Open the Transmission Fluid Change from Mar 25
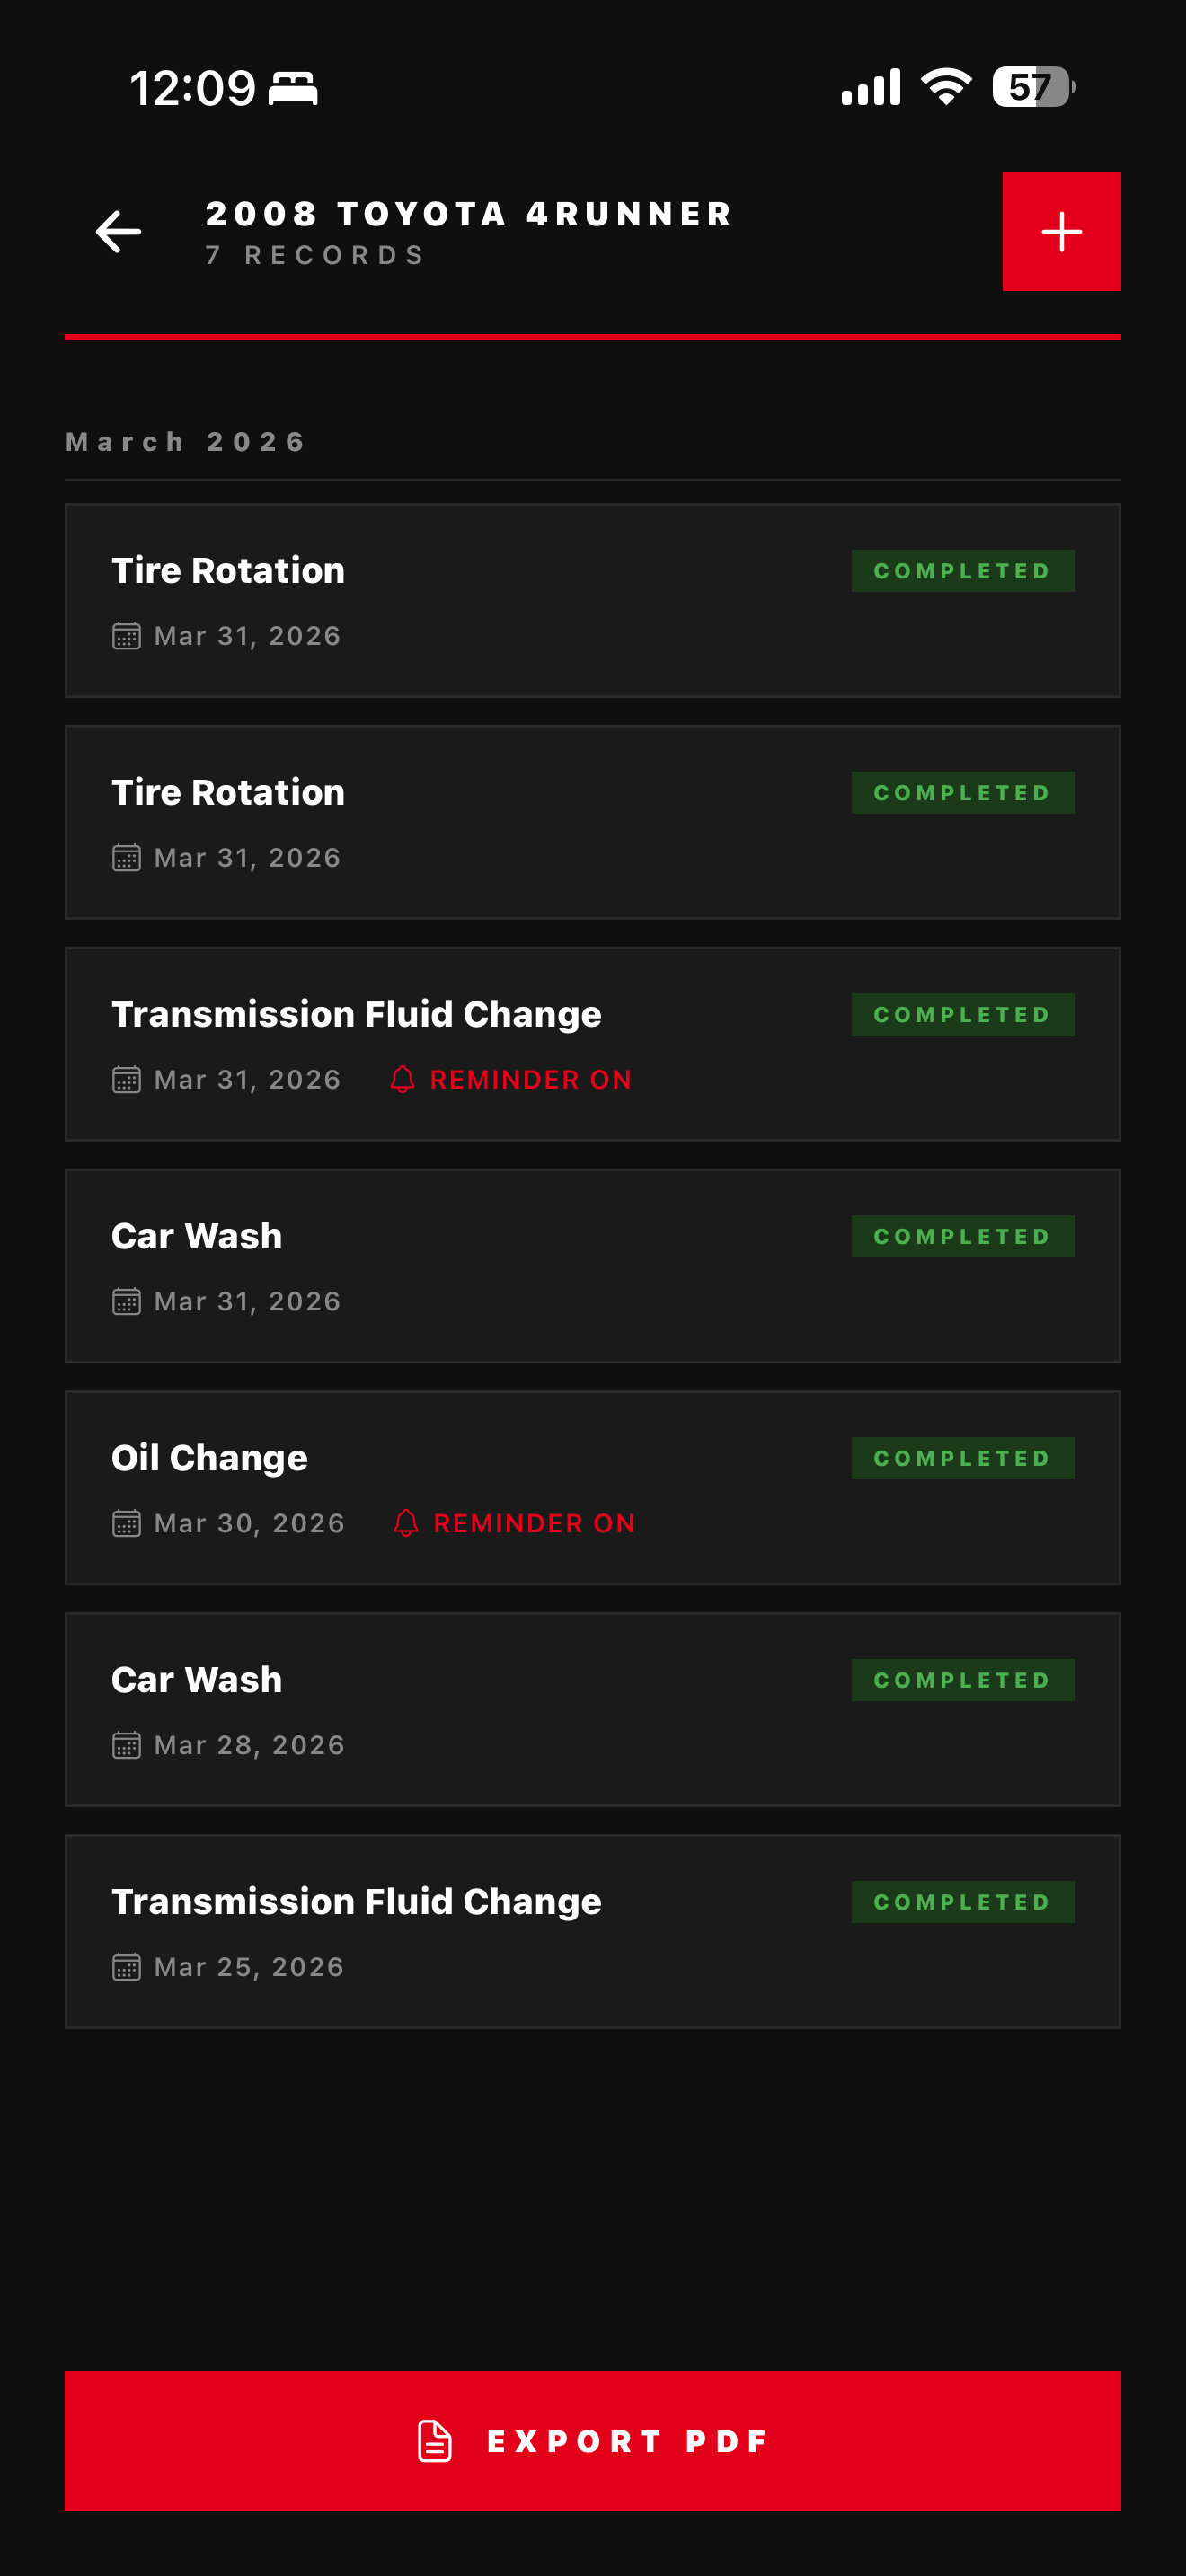 (x=593, y=1932)
